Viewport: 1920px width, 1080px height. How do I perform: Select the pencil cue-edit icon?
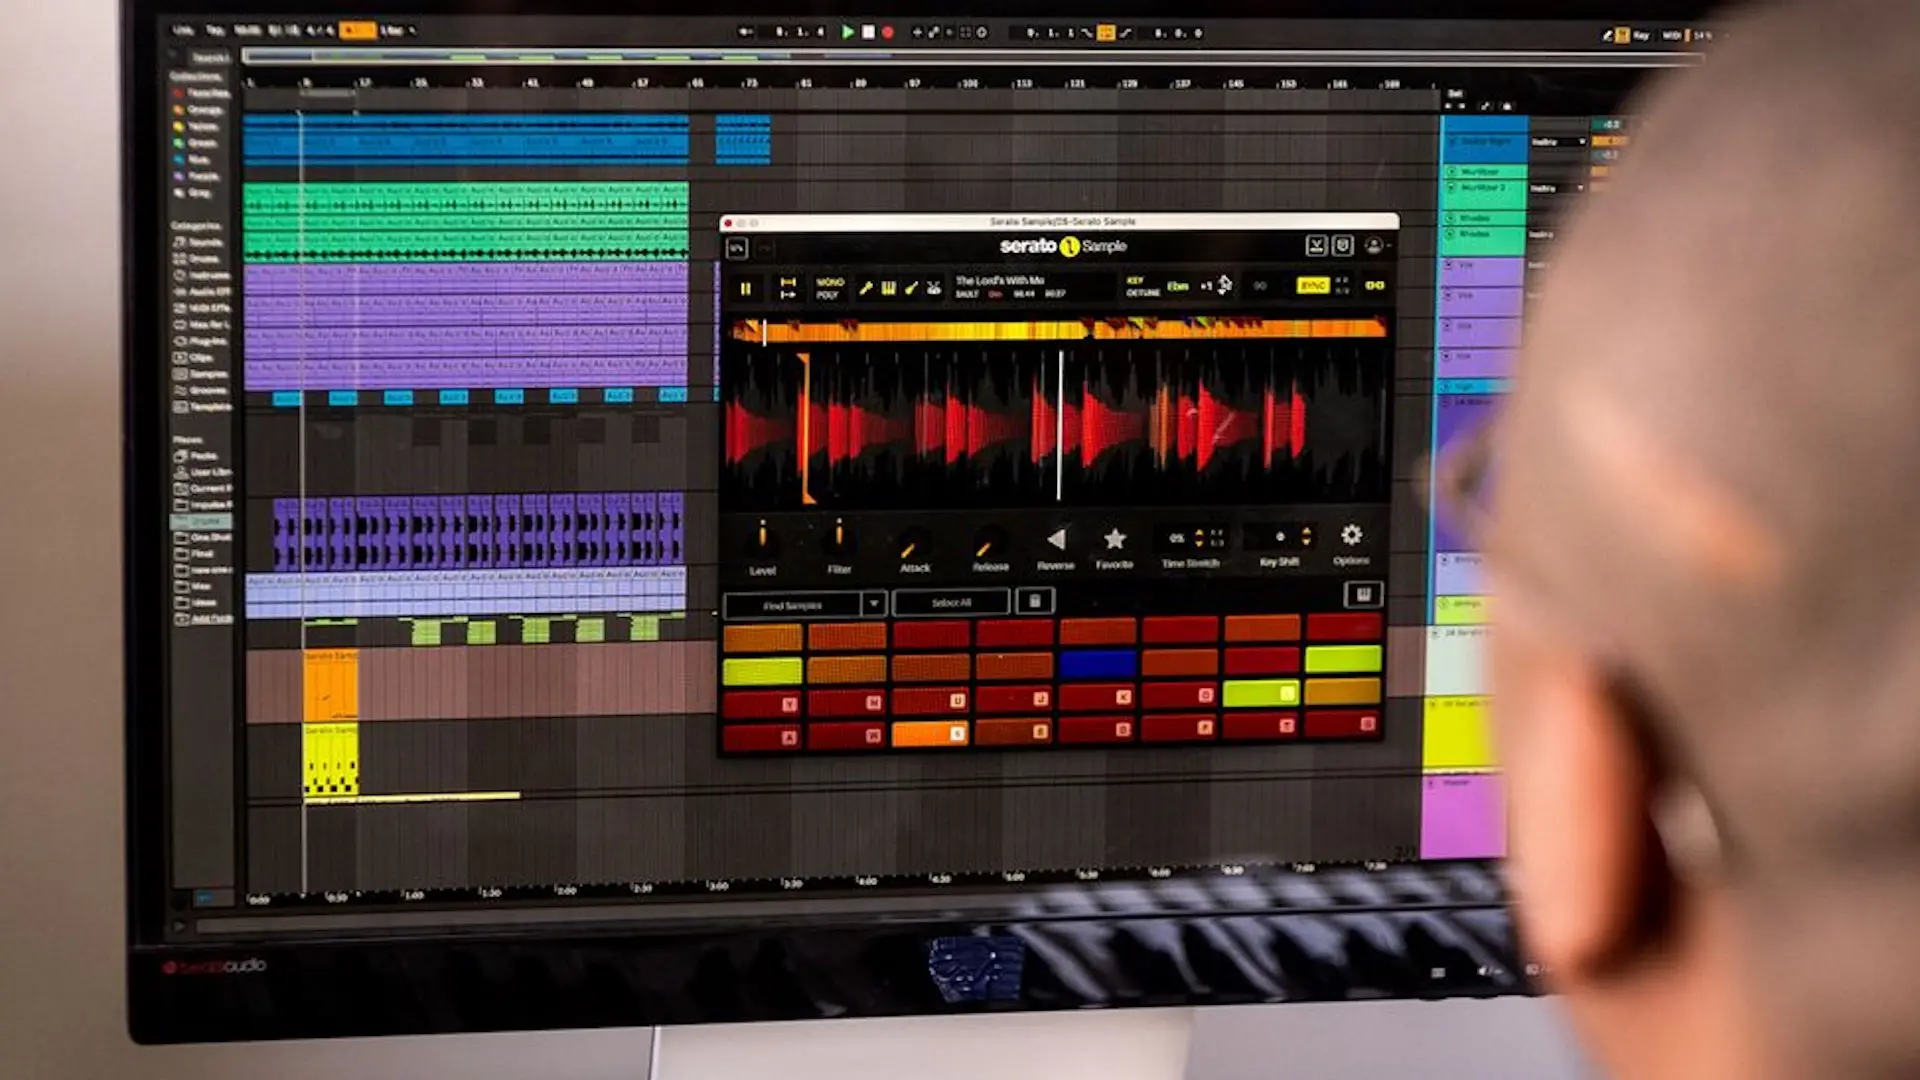click(912, 288)
